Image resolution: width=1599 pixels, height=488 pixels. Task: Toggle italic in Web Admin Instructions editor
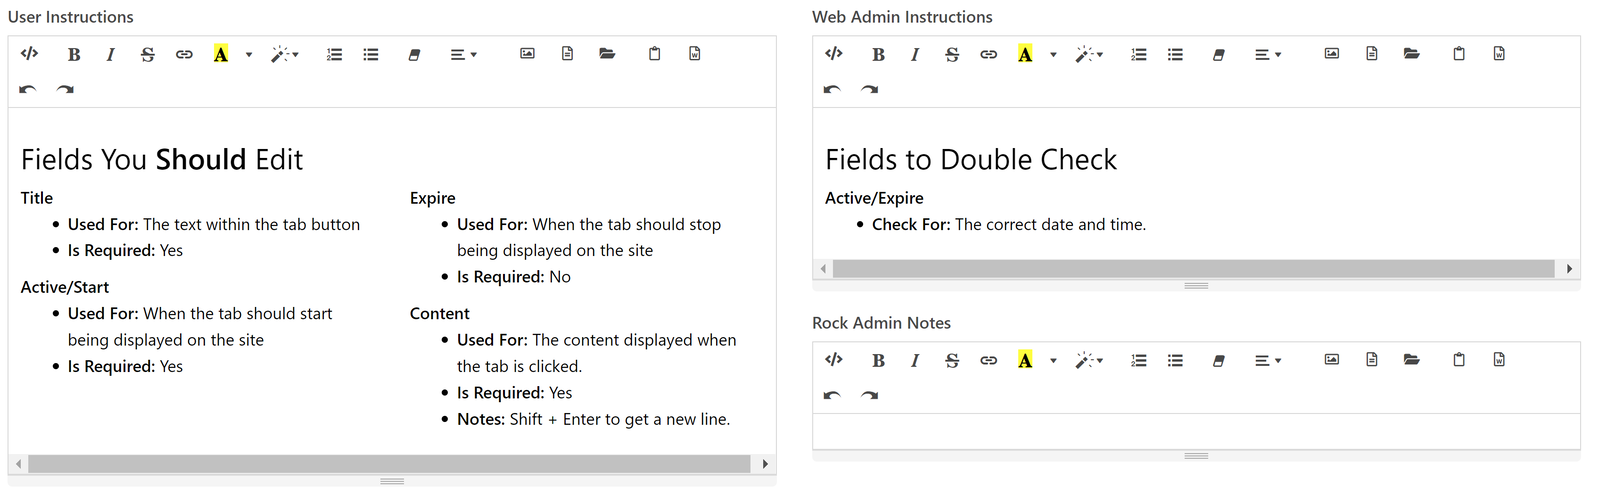pos(915,54)
